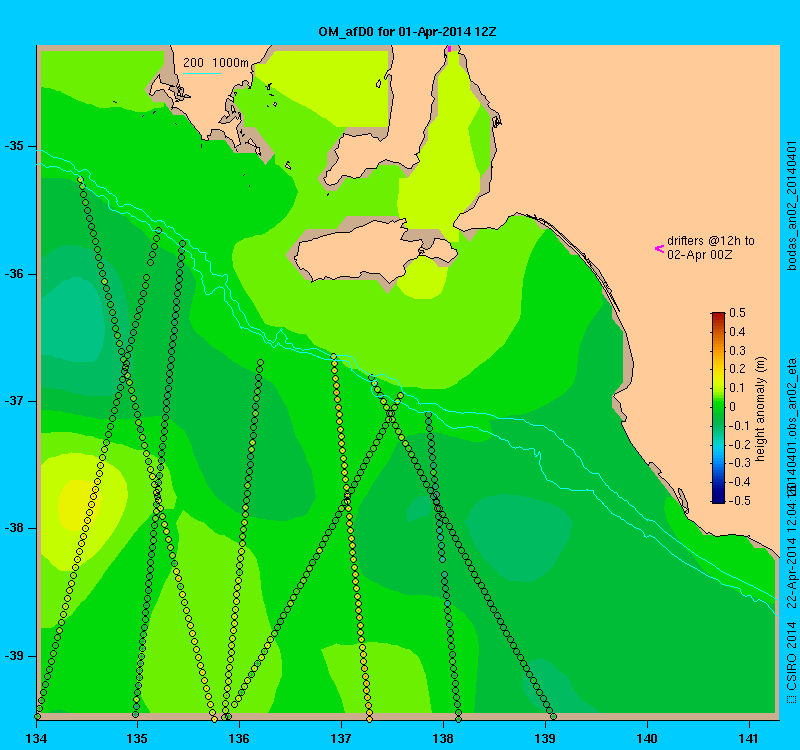Click the '-0.1' color bar label

tap(739, 426)
